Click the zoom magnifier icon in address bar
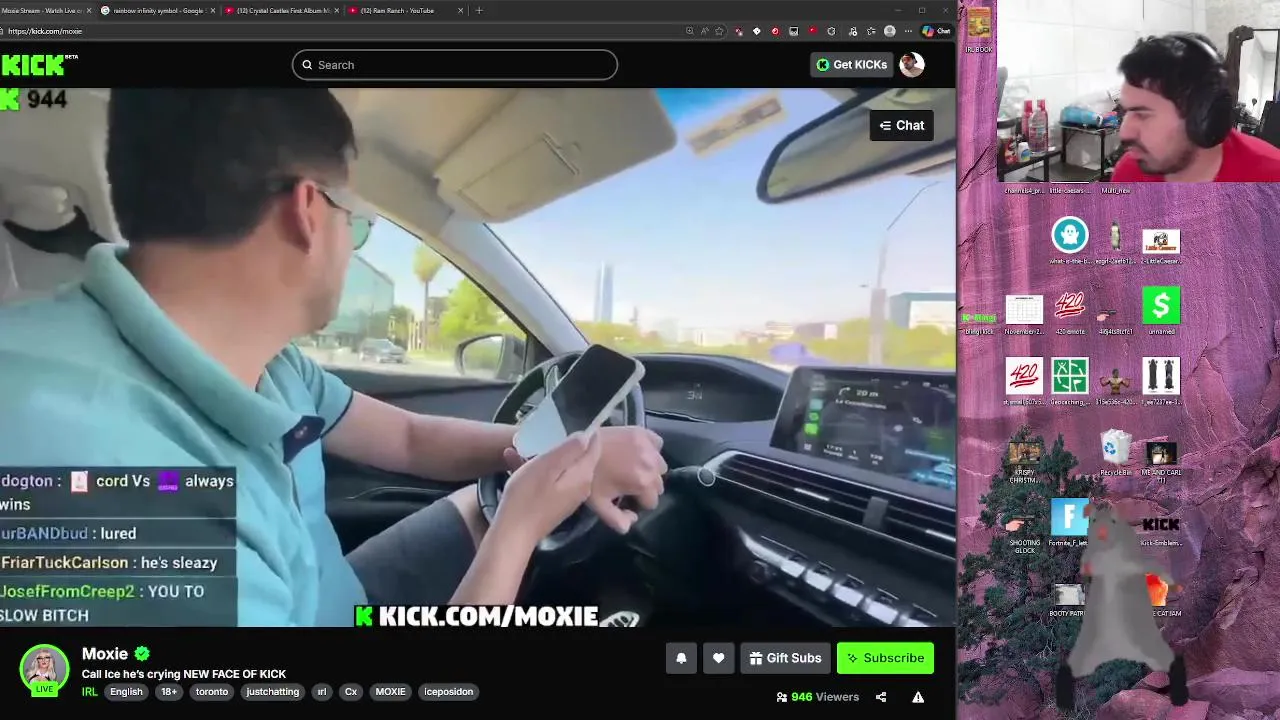This screenshot has width=1280, height=720. [x=689, y=31]
